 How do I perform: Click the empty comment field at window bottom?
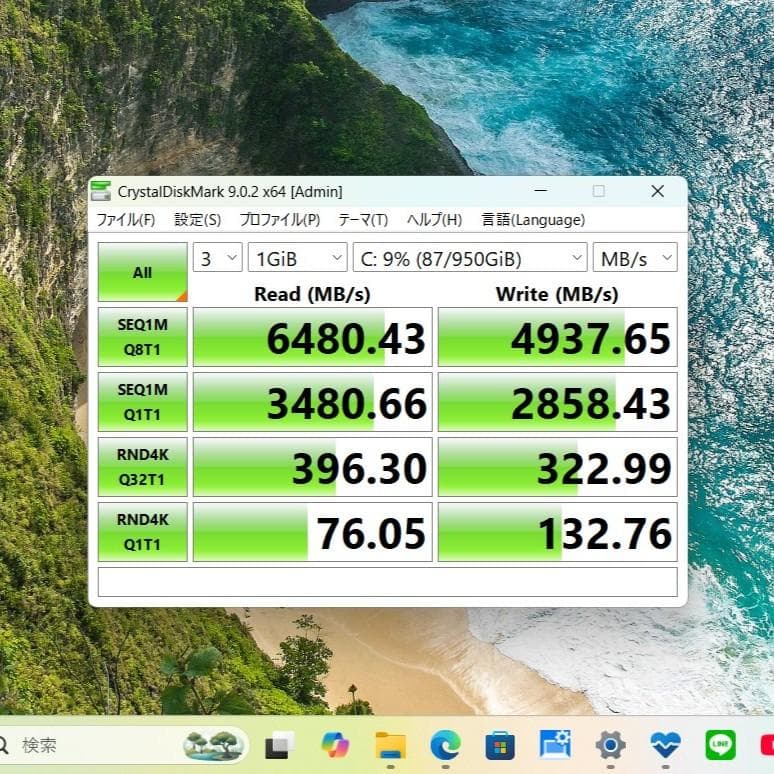point(387,582)
